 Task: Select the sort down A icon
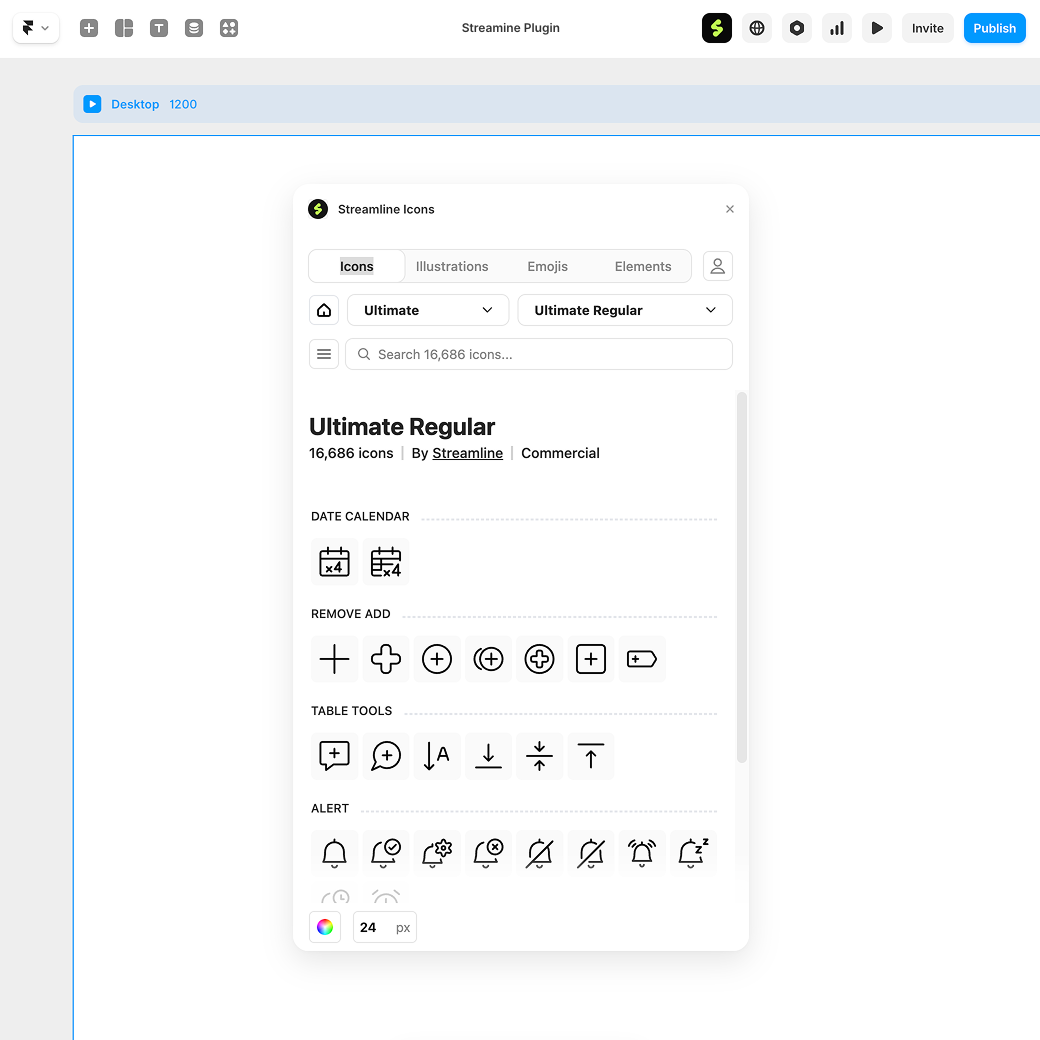[x=437, y=756]
